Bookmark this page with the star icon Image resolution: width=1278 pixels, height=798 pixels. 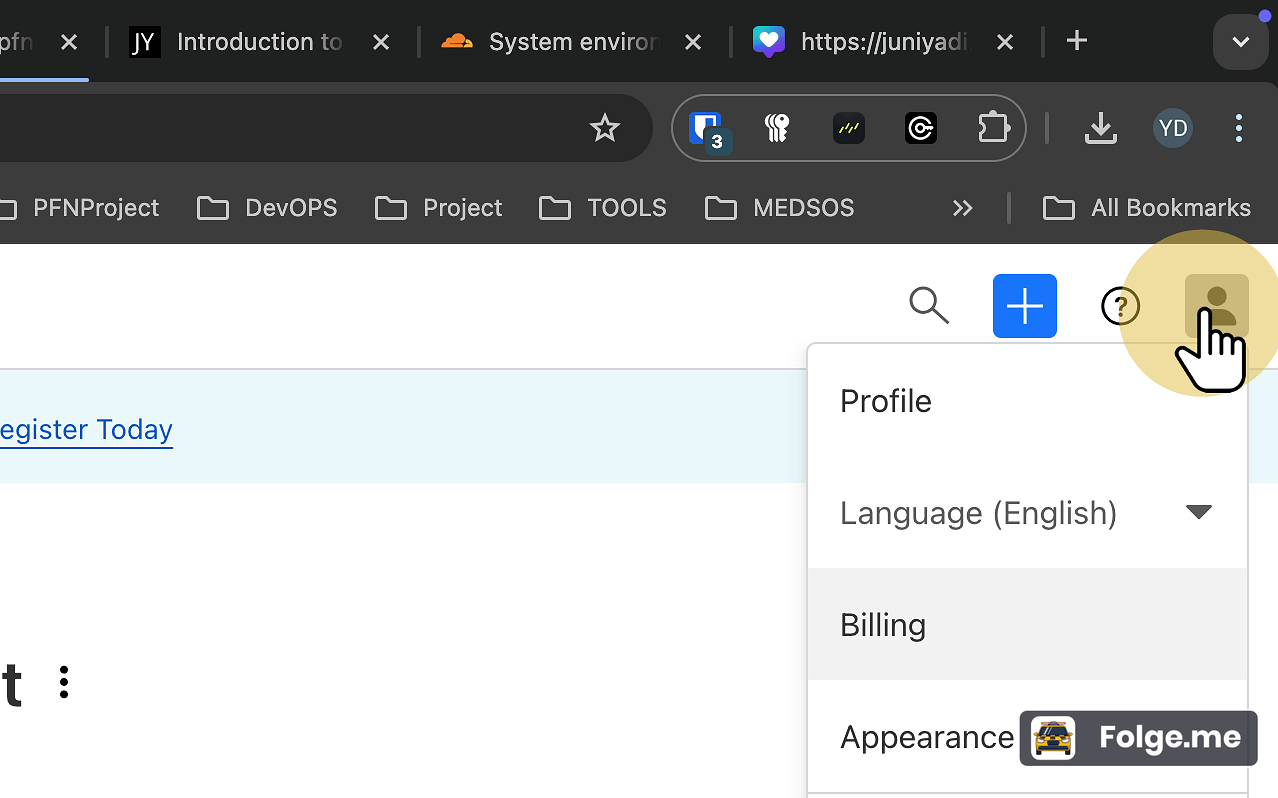(x=604, y=128)
